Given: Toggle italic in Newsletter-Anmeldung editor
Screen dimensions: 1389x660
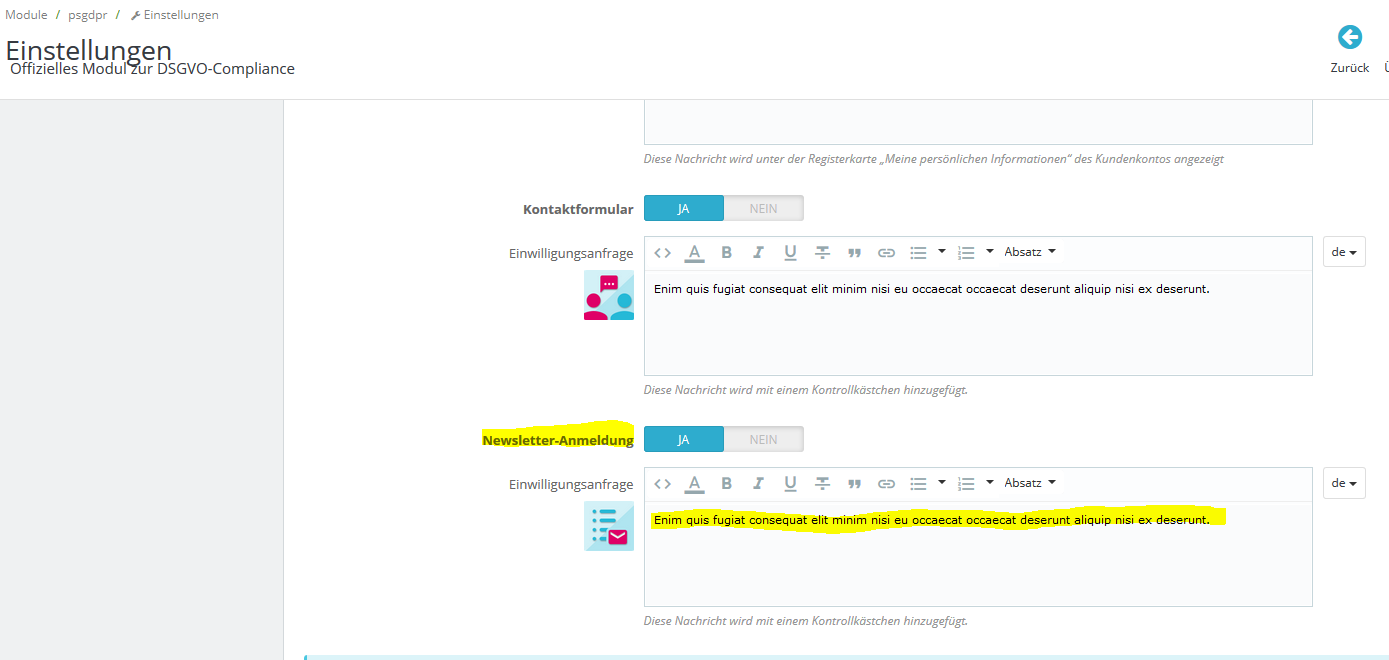Looking at the screenshot, I should 758,484.
